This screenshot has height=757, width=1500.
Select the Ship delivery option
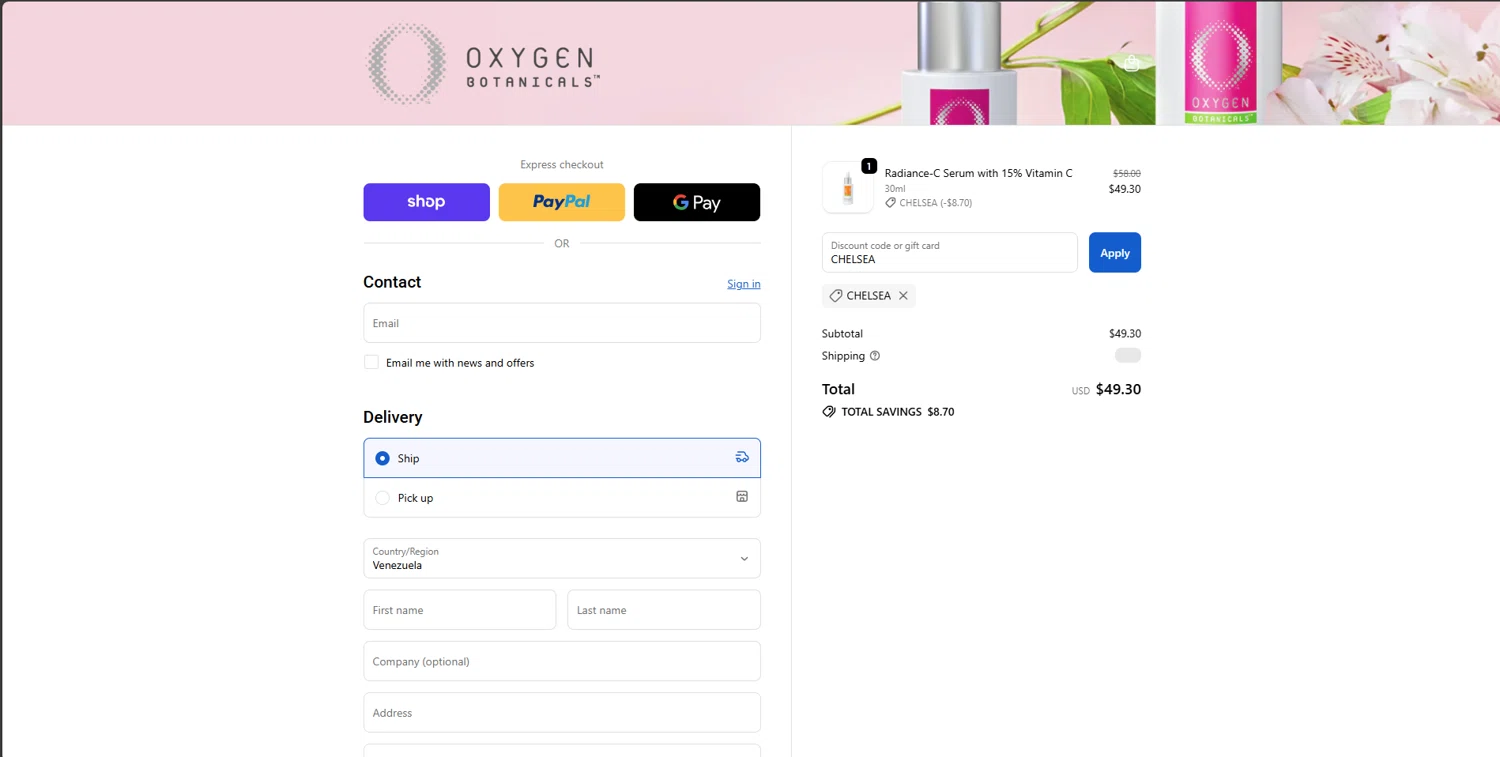[562, 458]
